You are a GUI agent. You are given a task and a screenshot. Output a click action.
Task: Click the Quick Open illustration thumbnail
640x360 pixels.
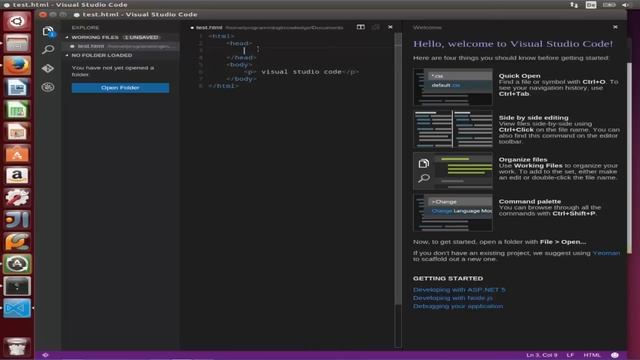[x=453, y=87]
